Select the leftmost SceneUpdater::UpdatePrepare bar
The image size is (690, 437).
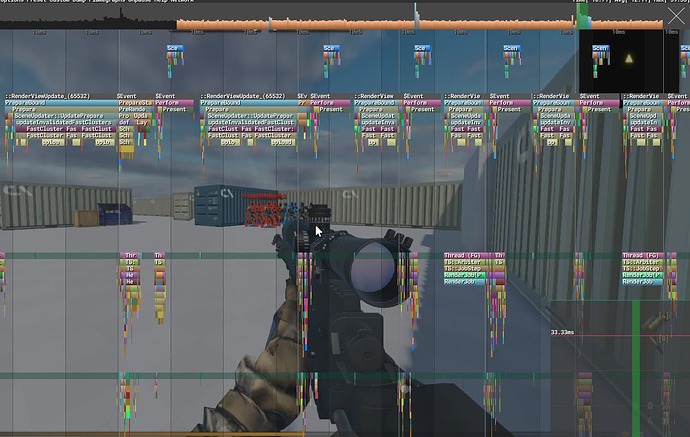click(59, 116)
